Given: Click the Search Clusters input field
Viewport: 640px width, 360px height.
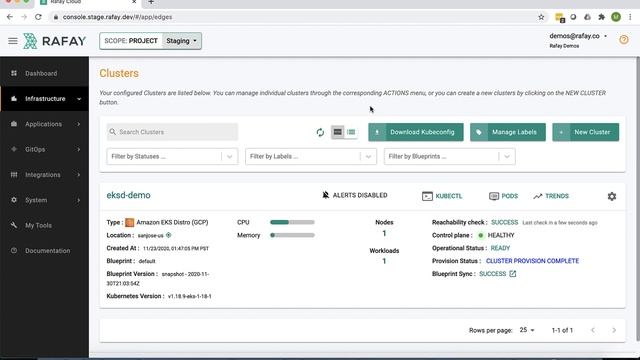Looking at the screenshot, I should tap(172, 132).
